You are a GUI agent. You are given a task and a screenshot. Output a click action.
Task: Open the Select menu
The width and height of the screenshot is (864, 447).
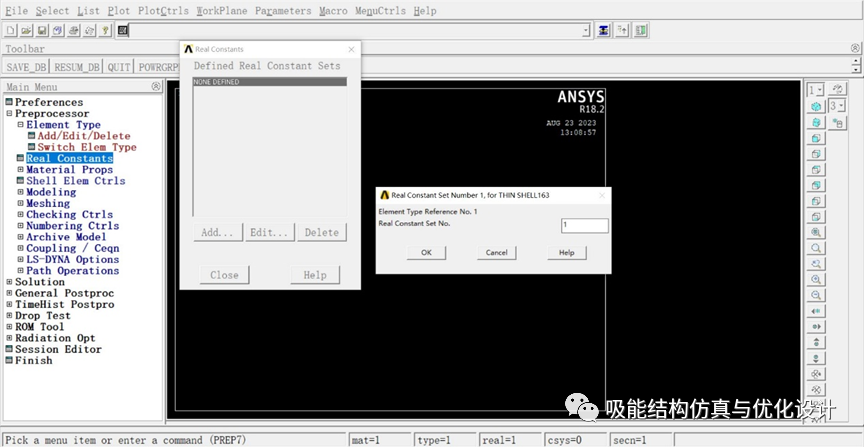click(52, 10)
